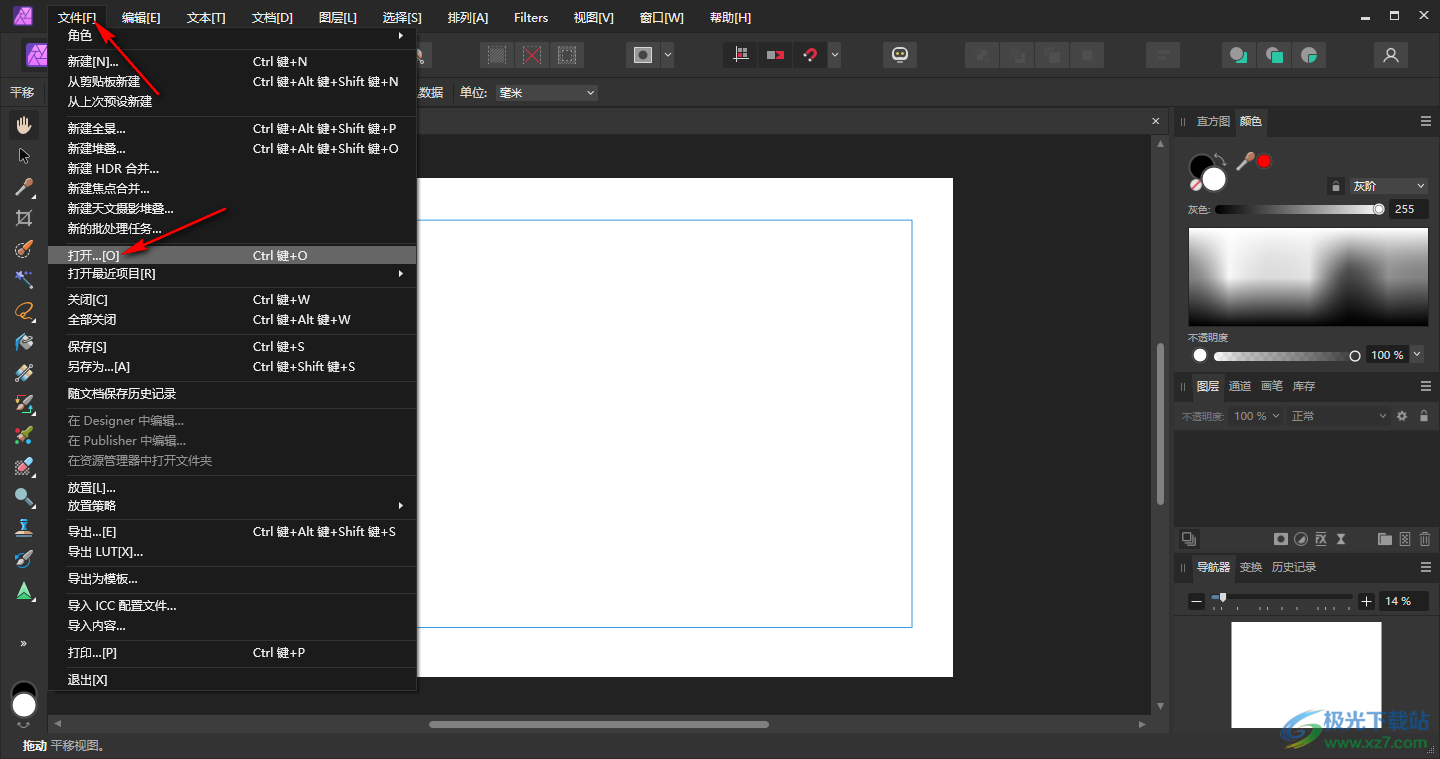Toggle the layer lock icon in Layers panel
This screenshot has height=759, width=1440.
[x=1424, y=416]
